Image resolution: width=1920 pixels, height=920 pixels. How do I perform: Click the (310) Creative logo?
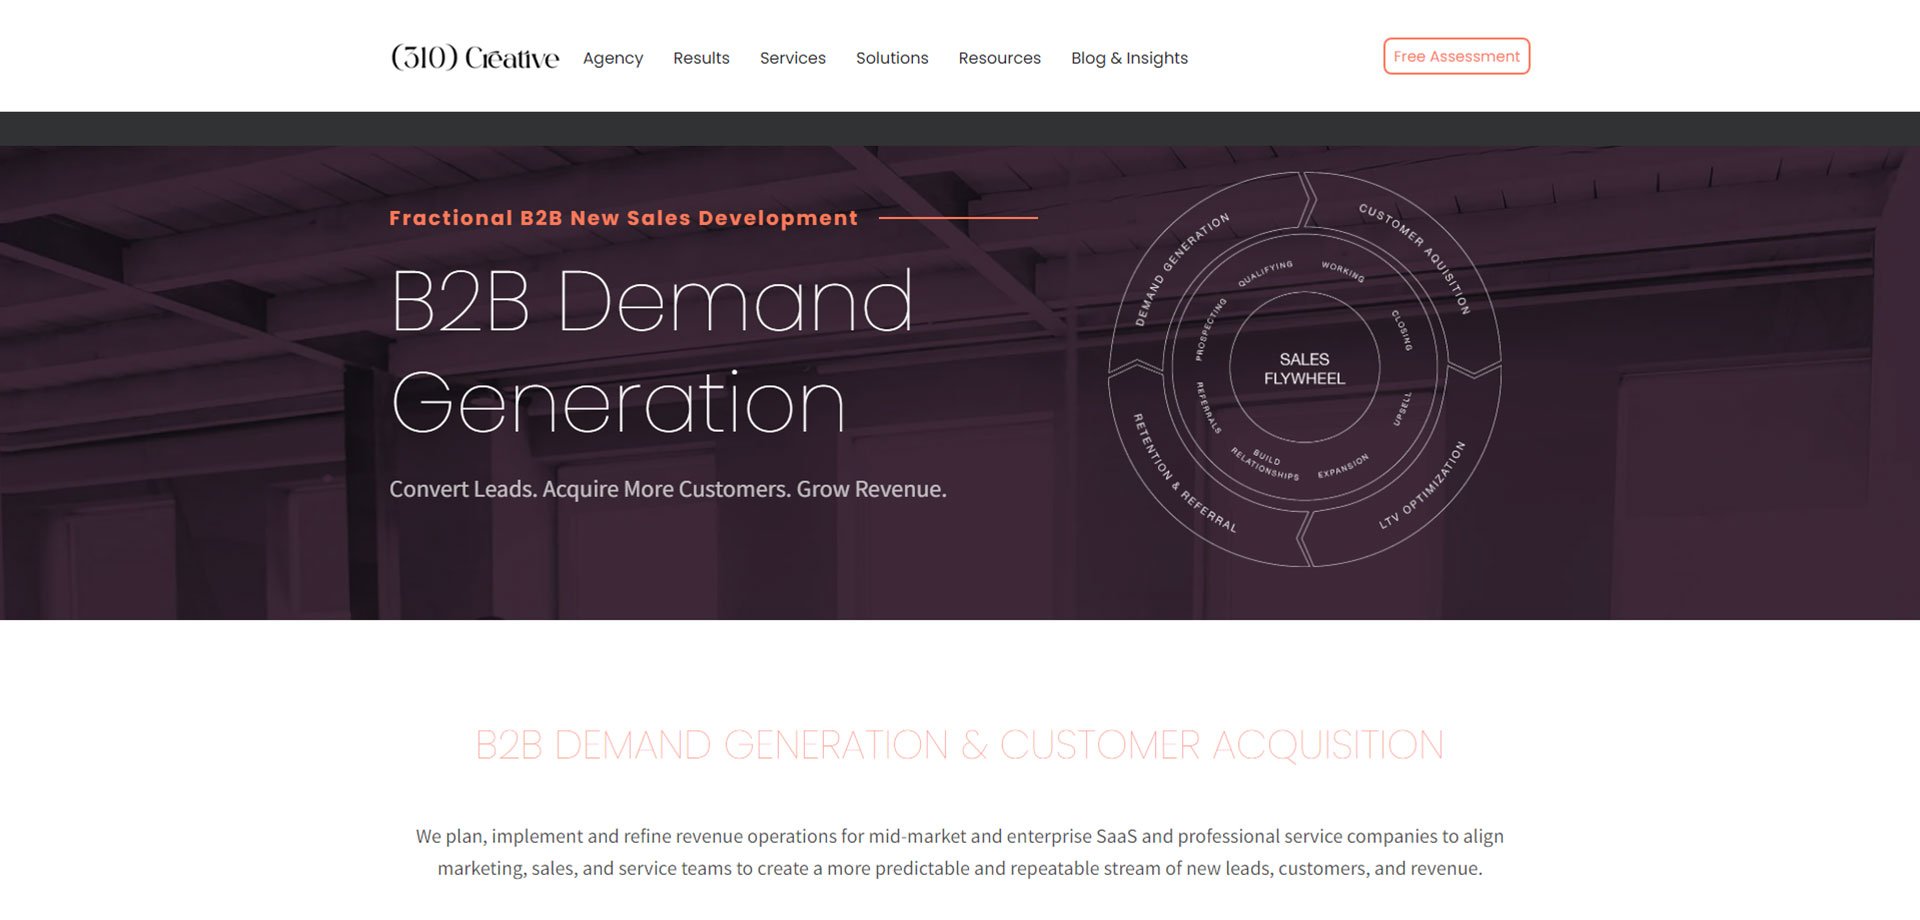[x=474, y=58]
